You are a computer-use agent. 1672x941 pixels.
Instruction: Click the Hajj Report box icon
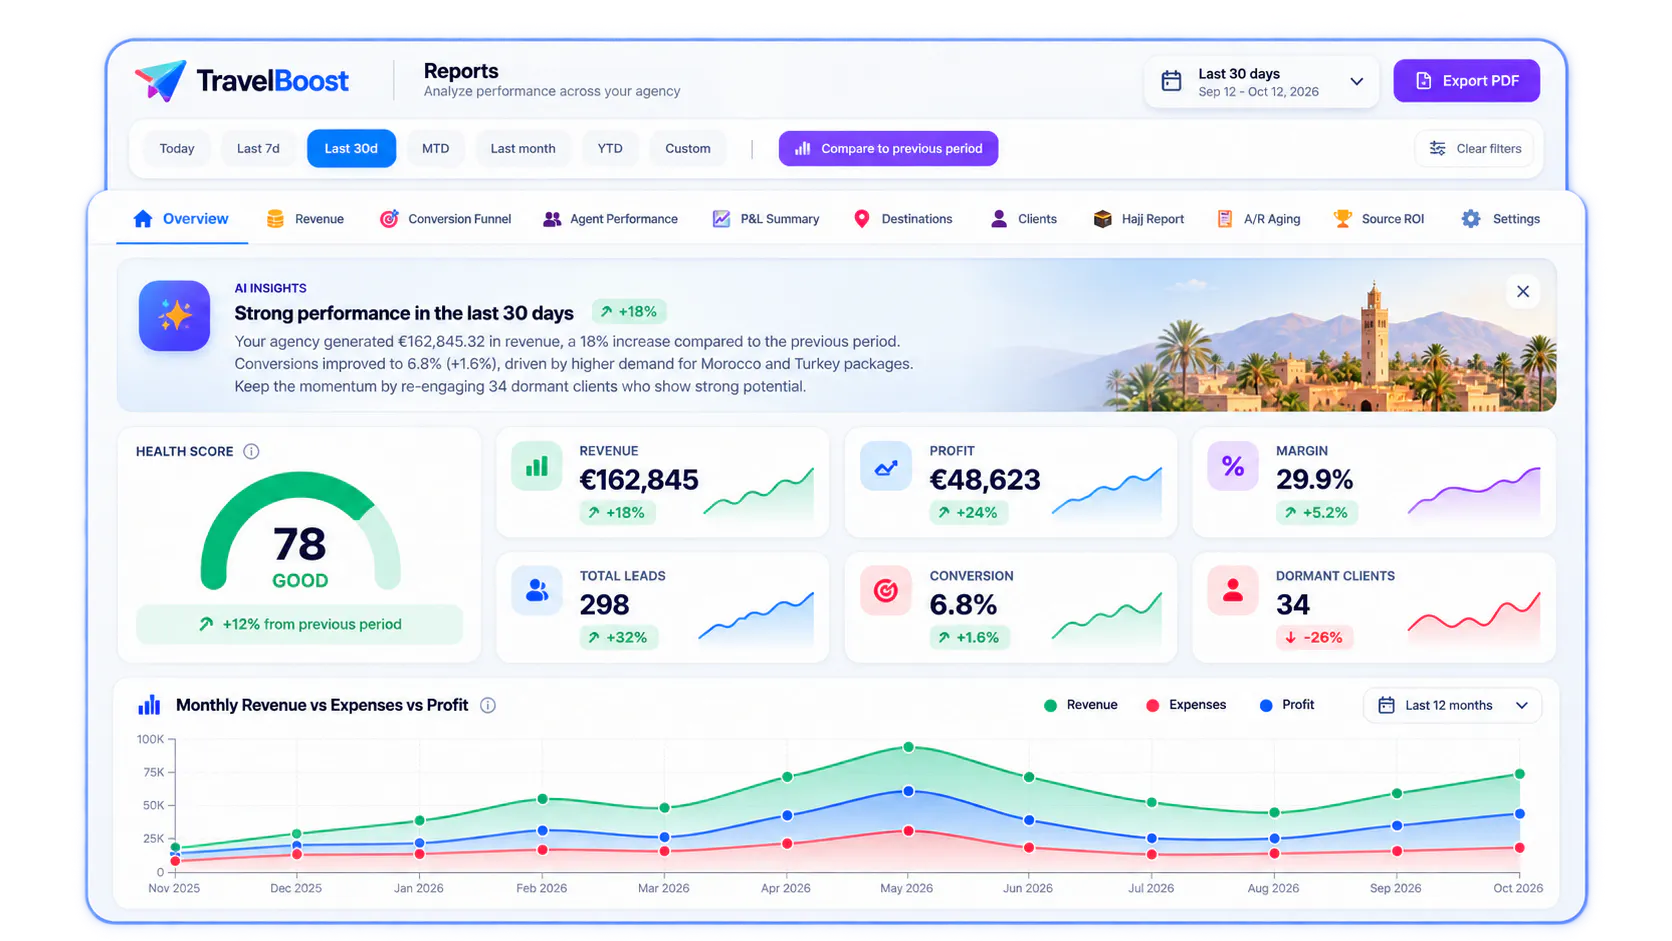tap(1102, 219)
